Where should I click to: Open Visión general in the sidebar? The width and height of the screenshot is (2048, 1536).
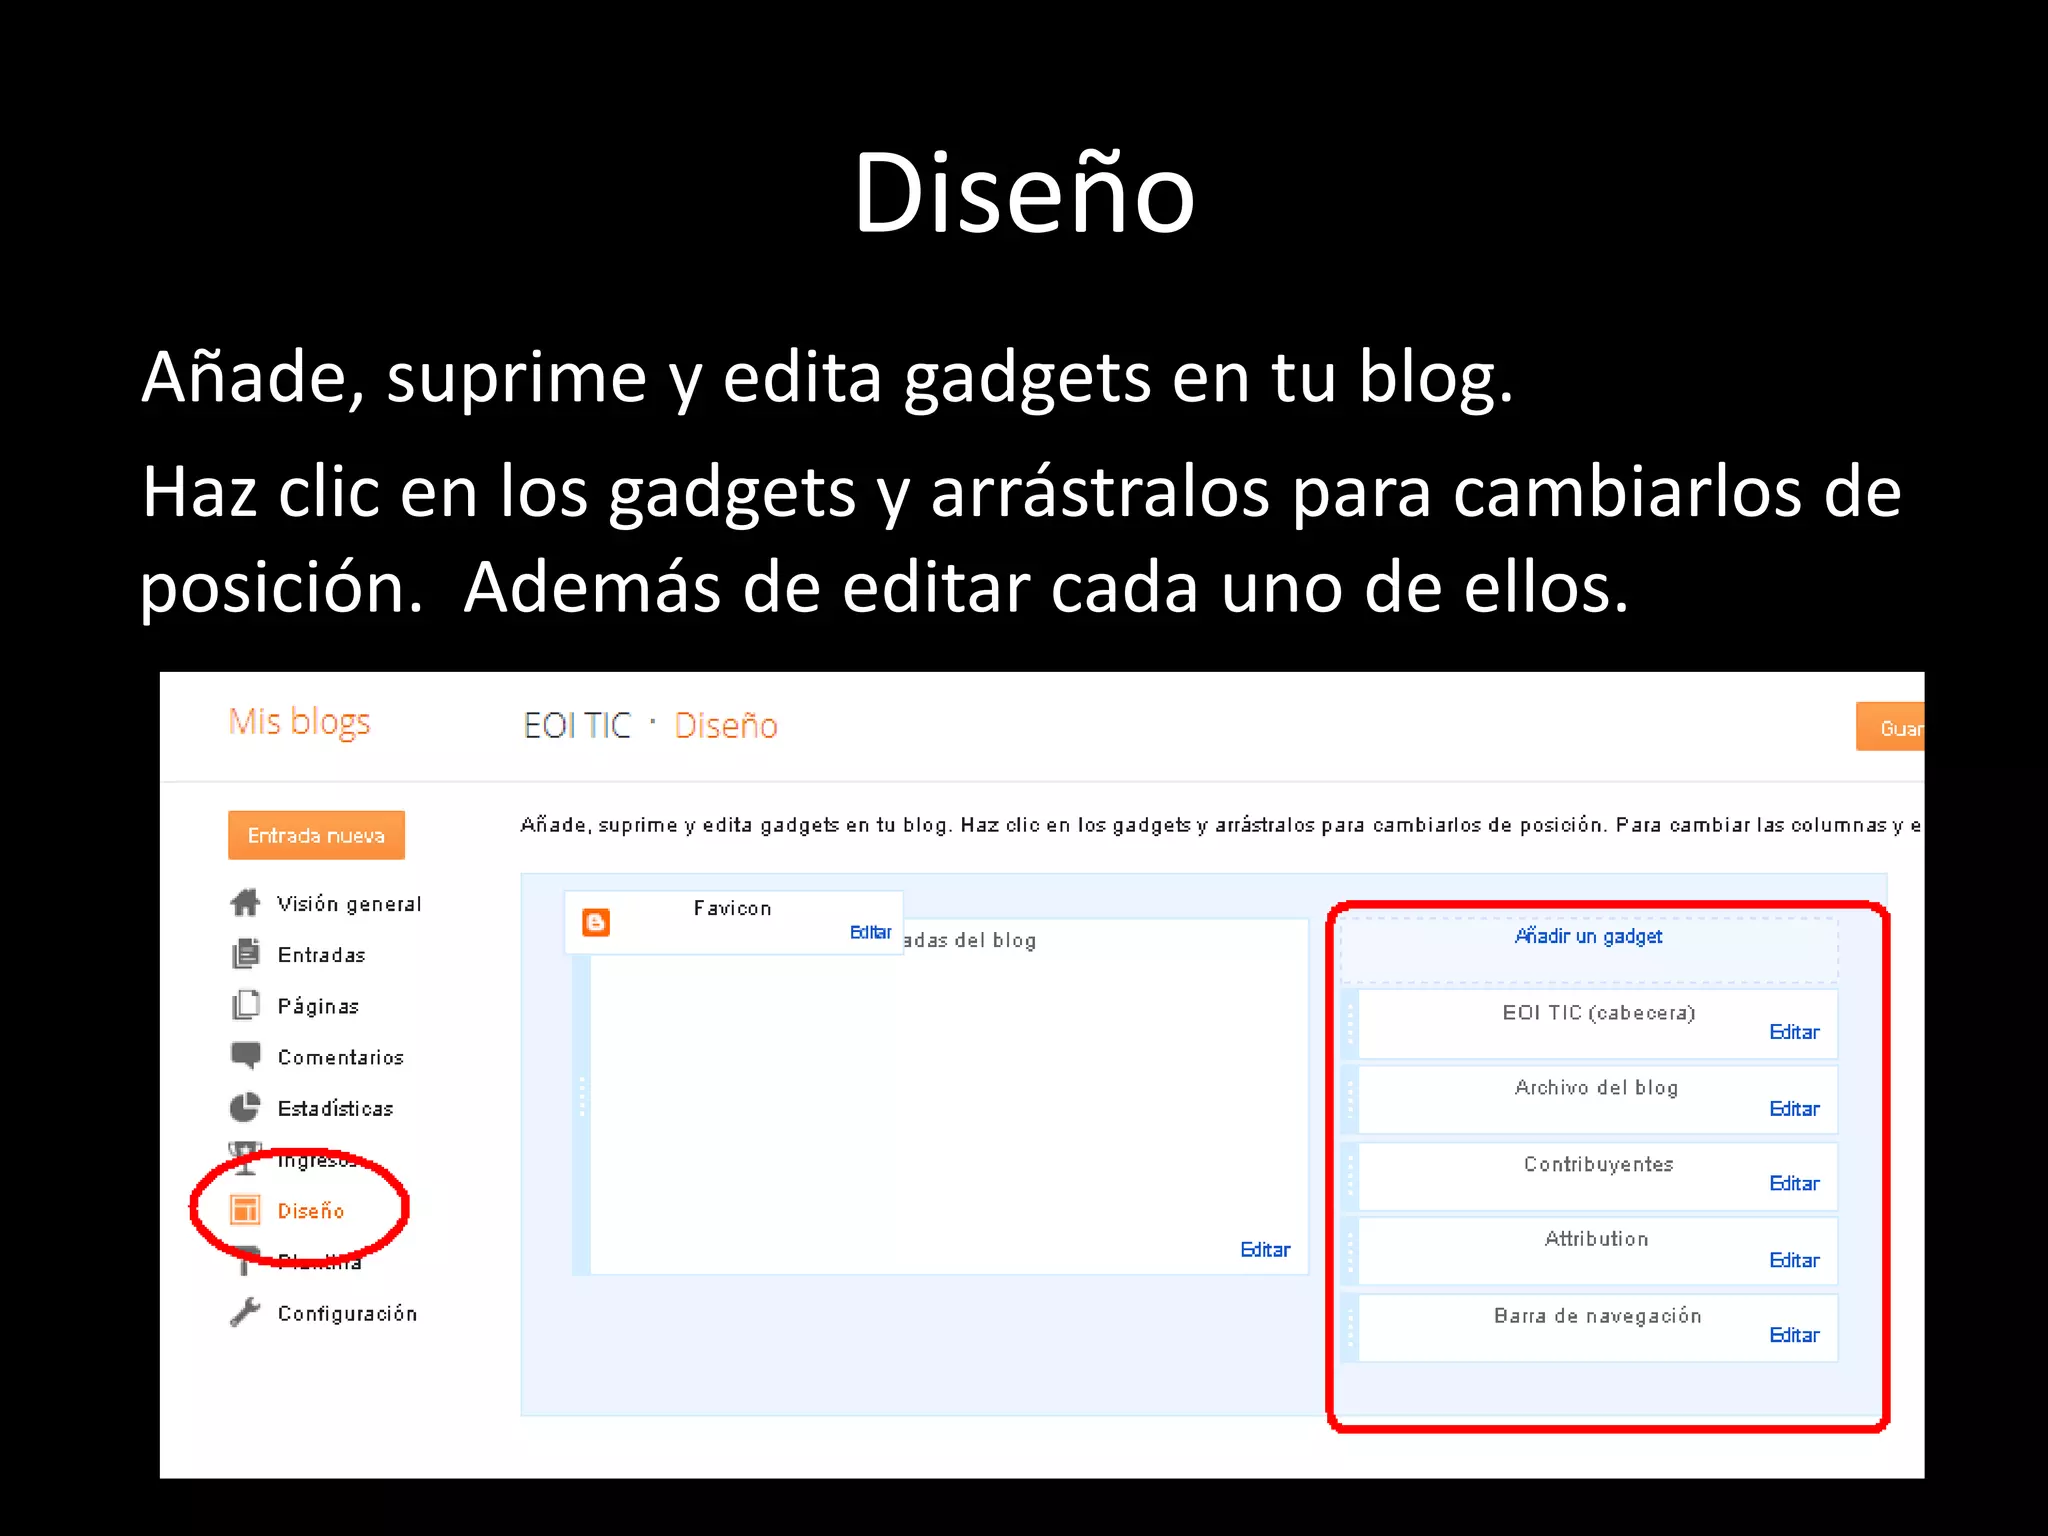349,904
